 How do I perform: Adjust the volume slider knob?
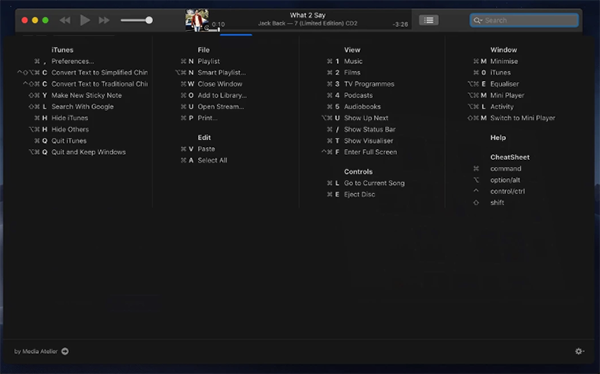point(149,20)
